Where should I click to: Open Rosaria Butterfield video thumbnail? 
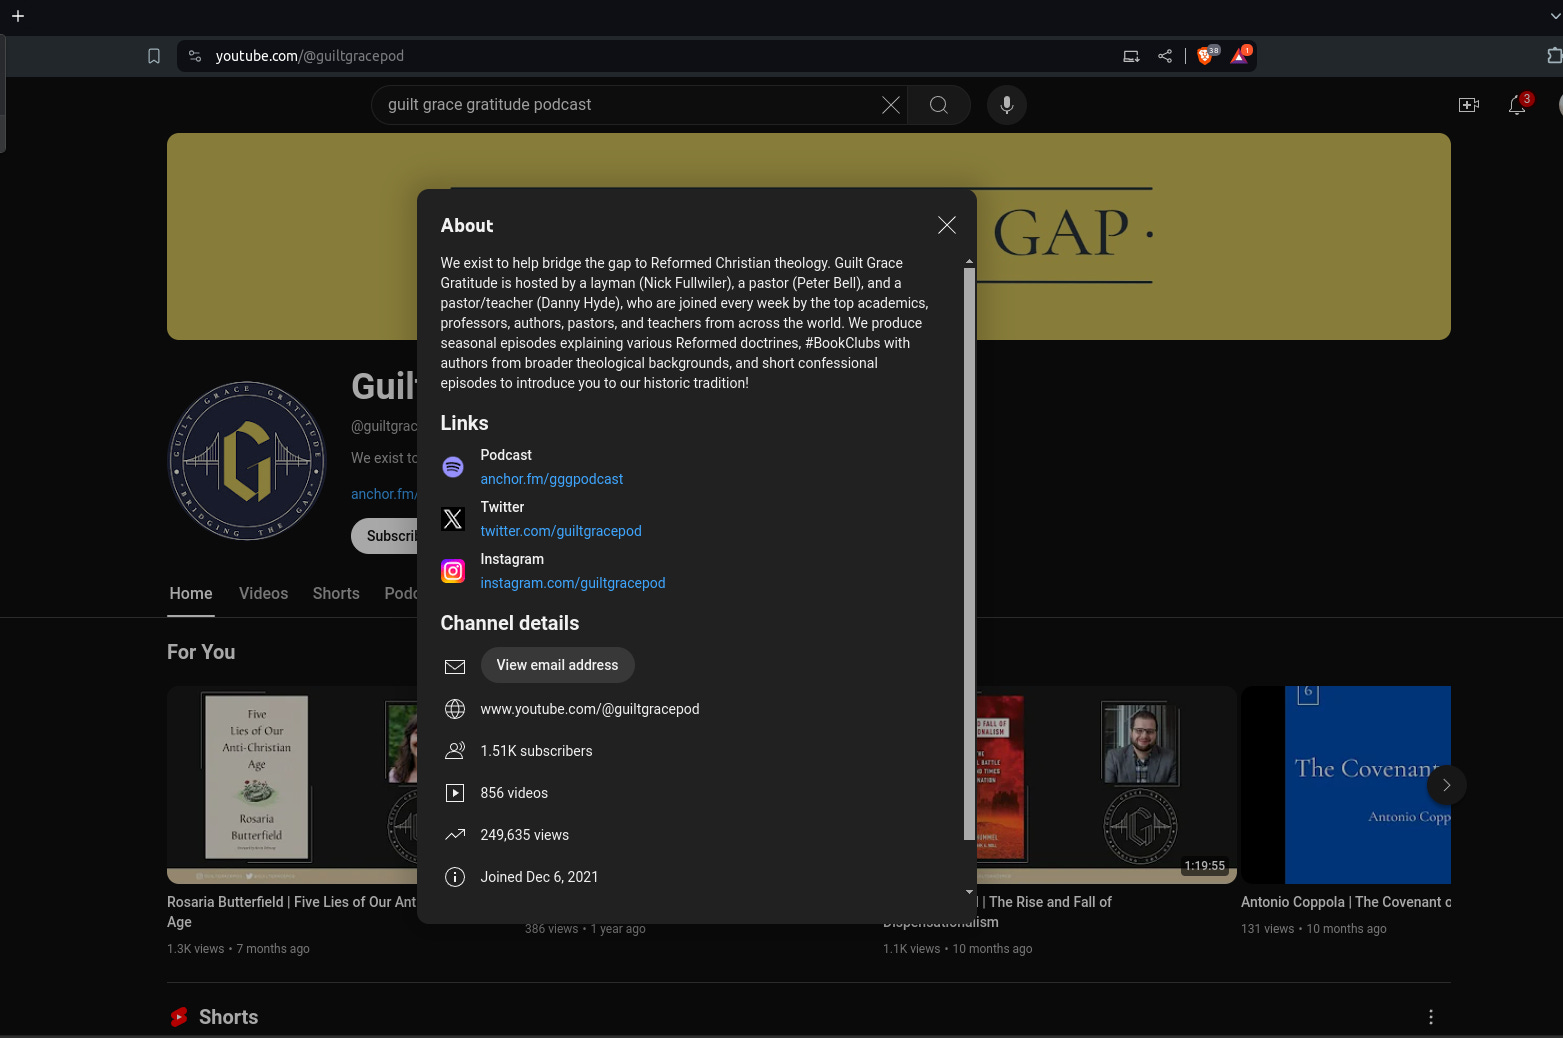292,785
